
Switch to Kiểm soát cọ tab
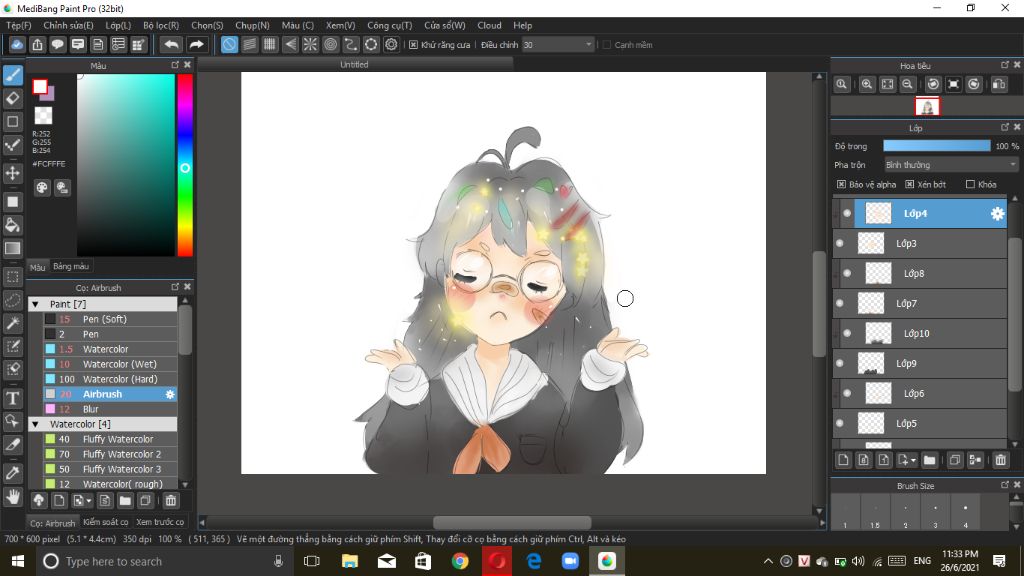tap(105, 522)
